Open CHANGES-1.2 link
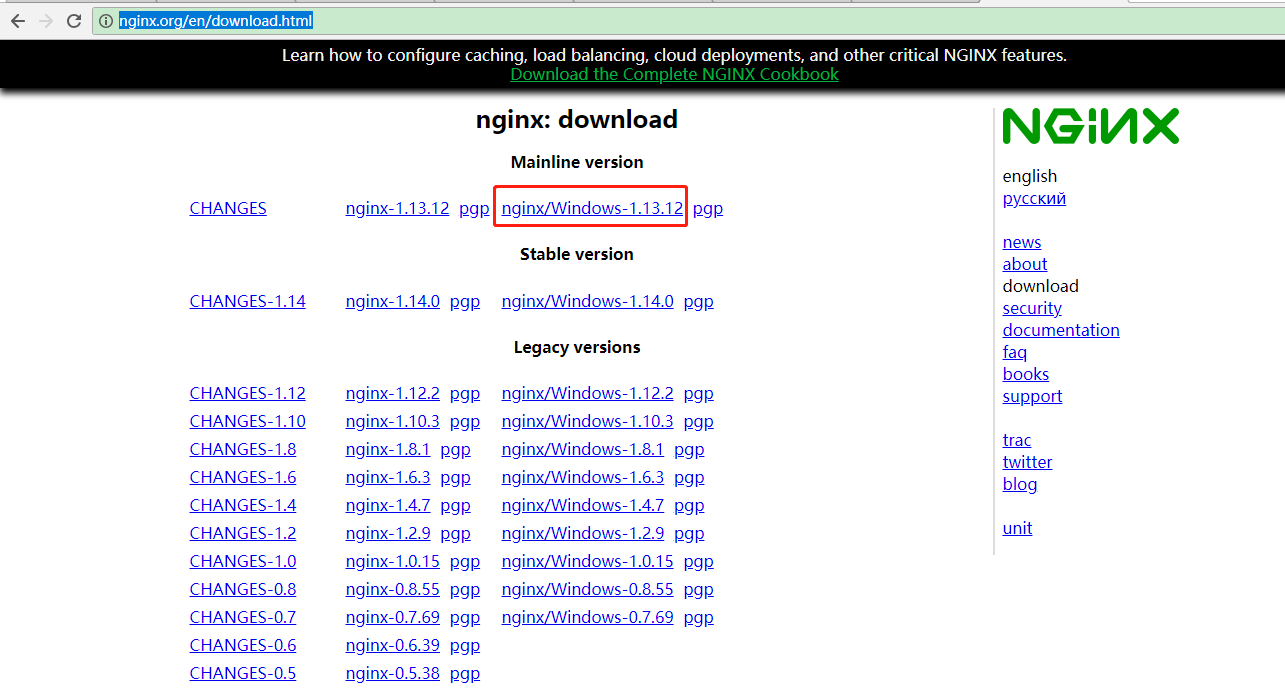The image size is (1285, 693). coord(243,533)
